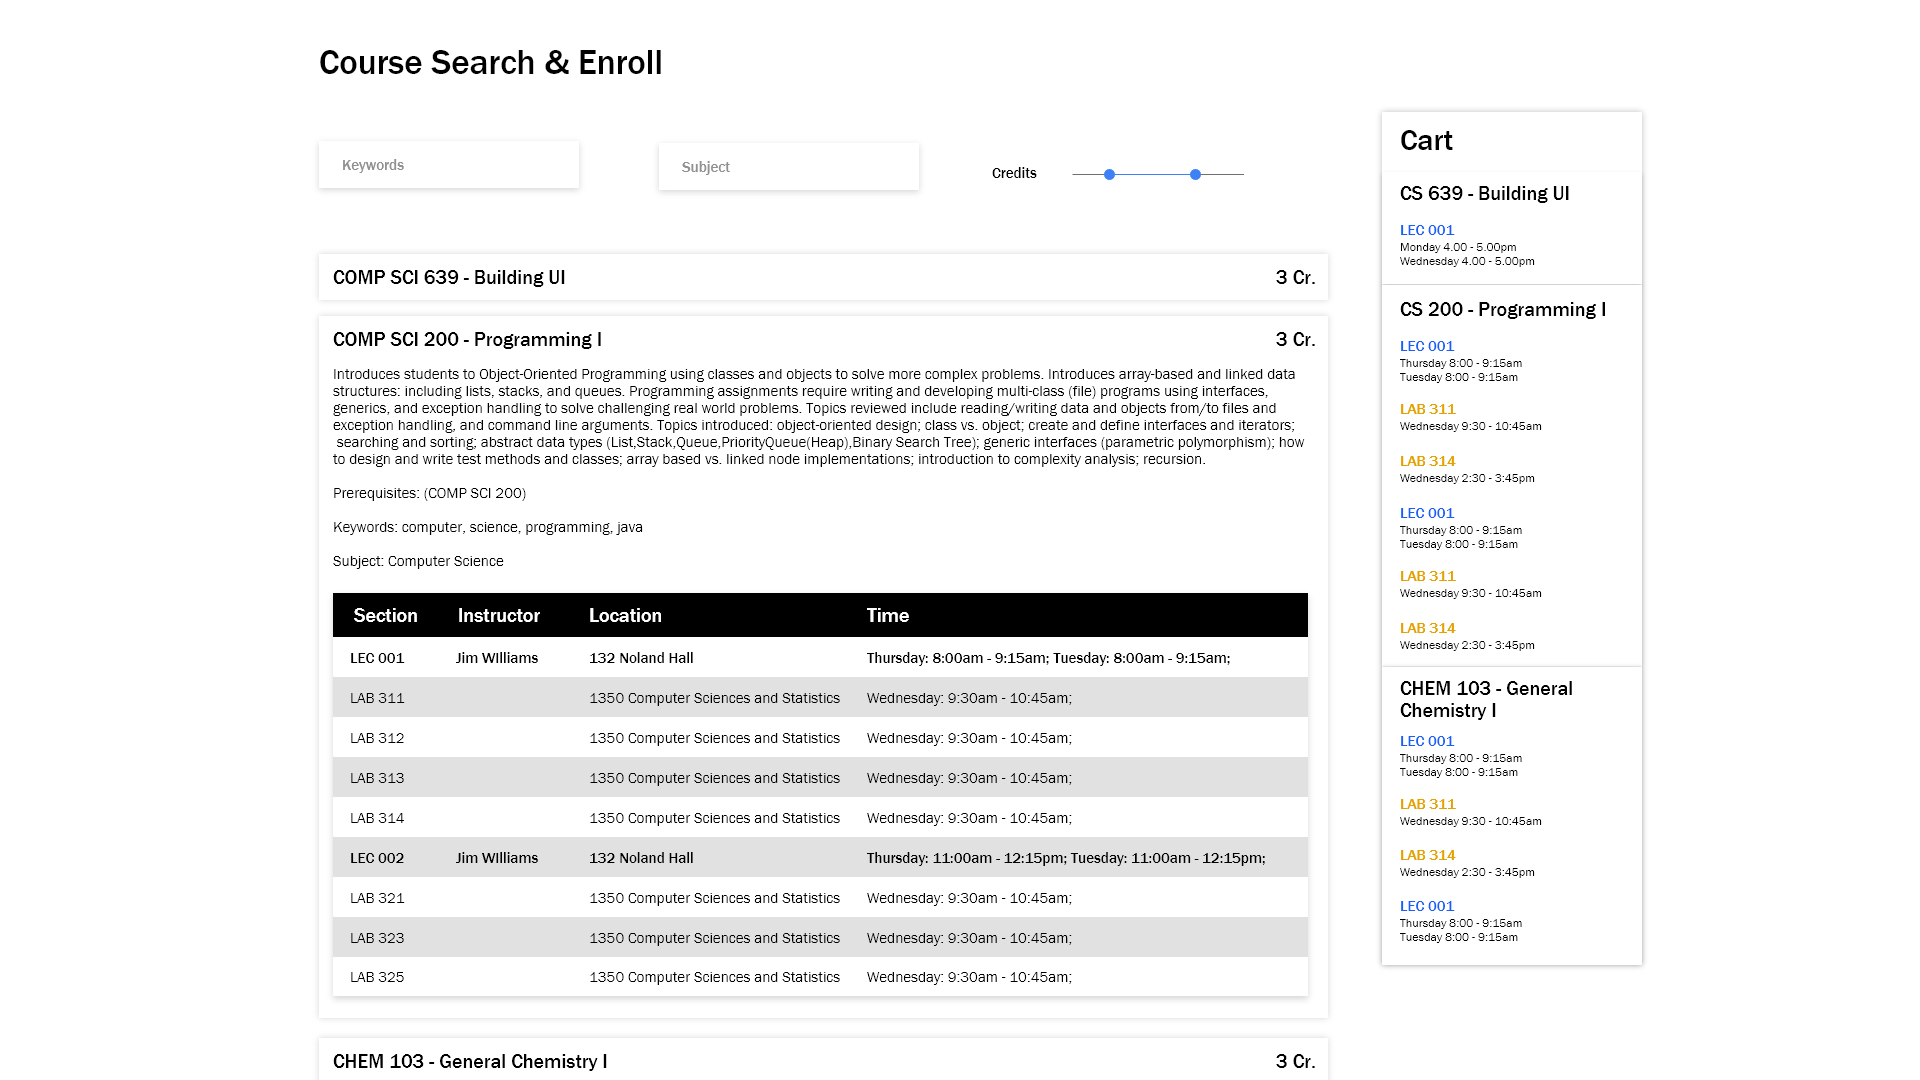Select LAB 323 section in the table

820,938
